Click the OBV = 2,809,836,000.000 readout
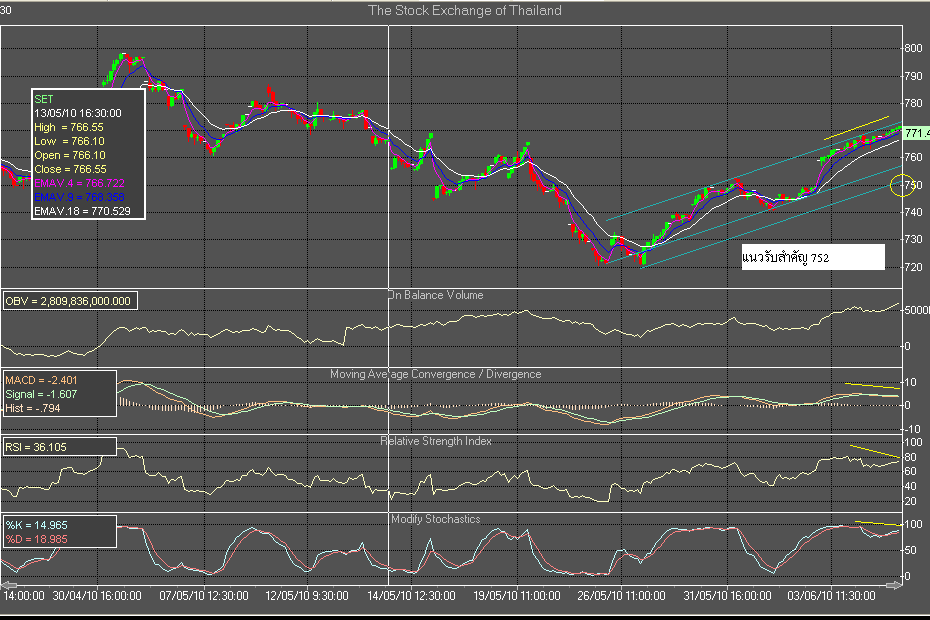Viewport: 930px width, 620px height. coord(68,301)
